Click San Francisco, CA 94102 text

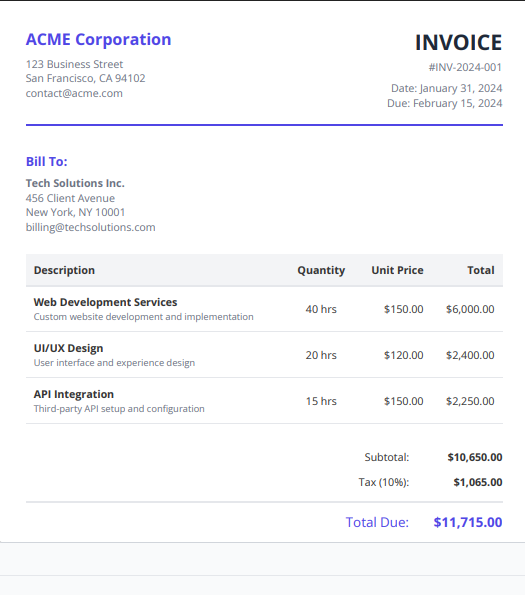pyautogui.click(x=85, y=78)
